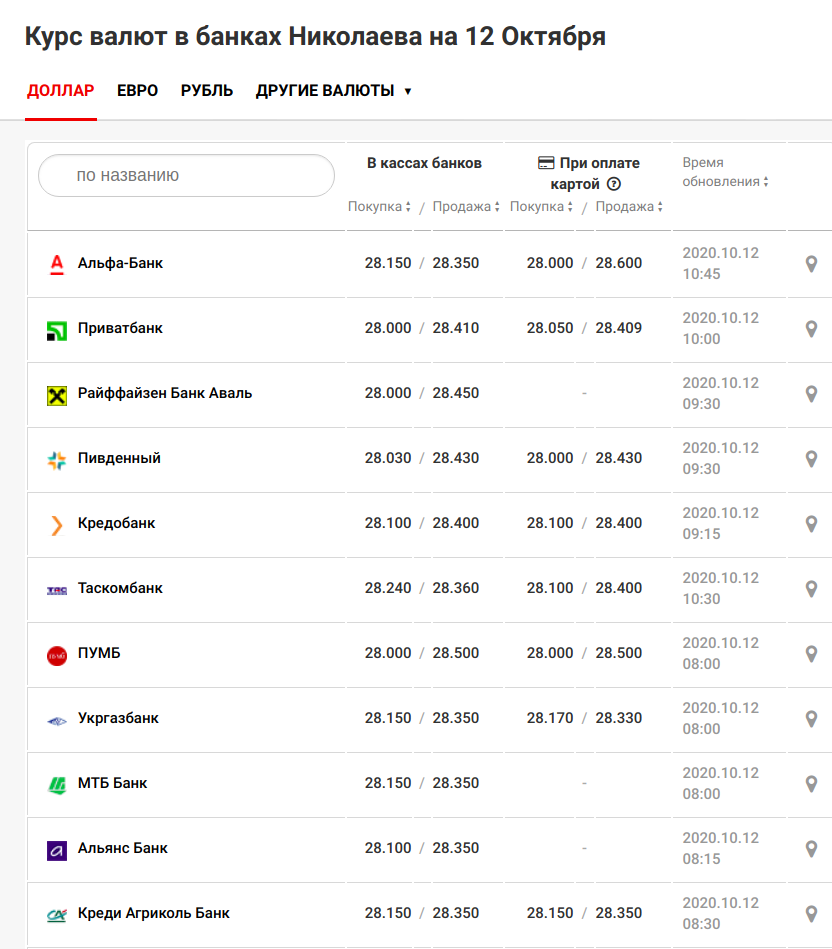Click the Пивденный location pin
The image size is (832, 949).
click(811, 459)
